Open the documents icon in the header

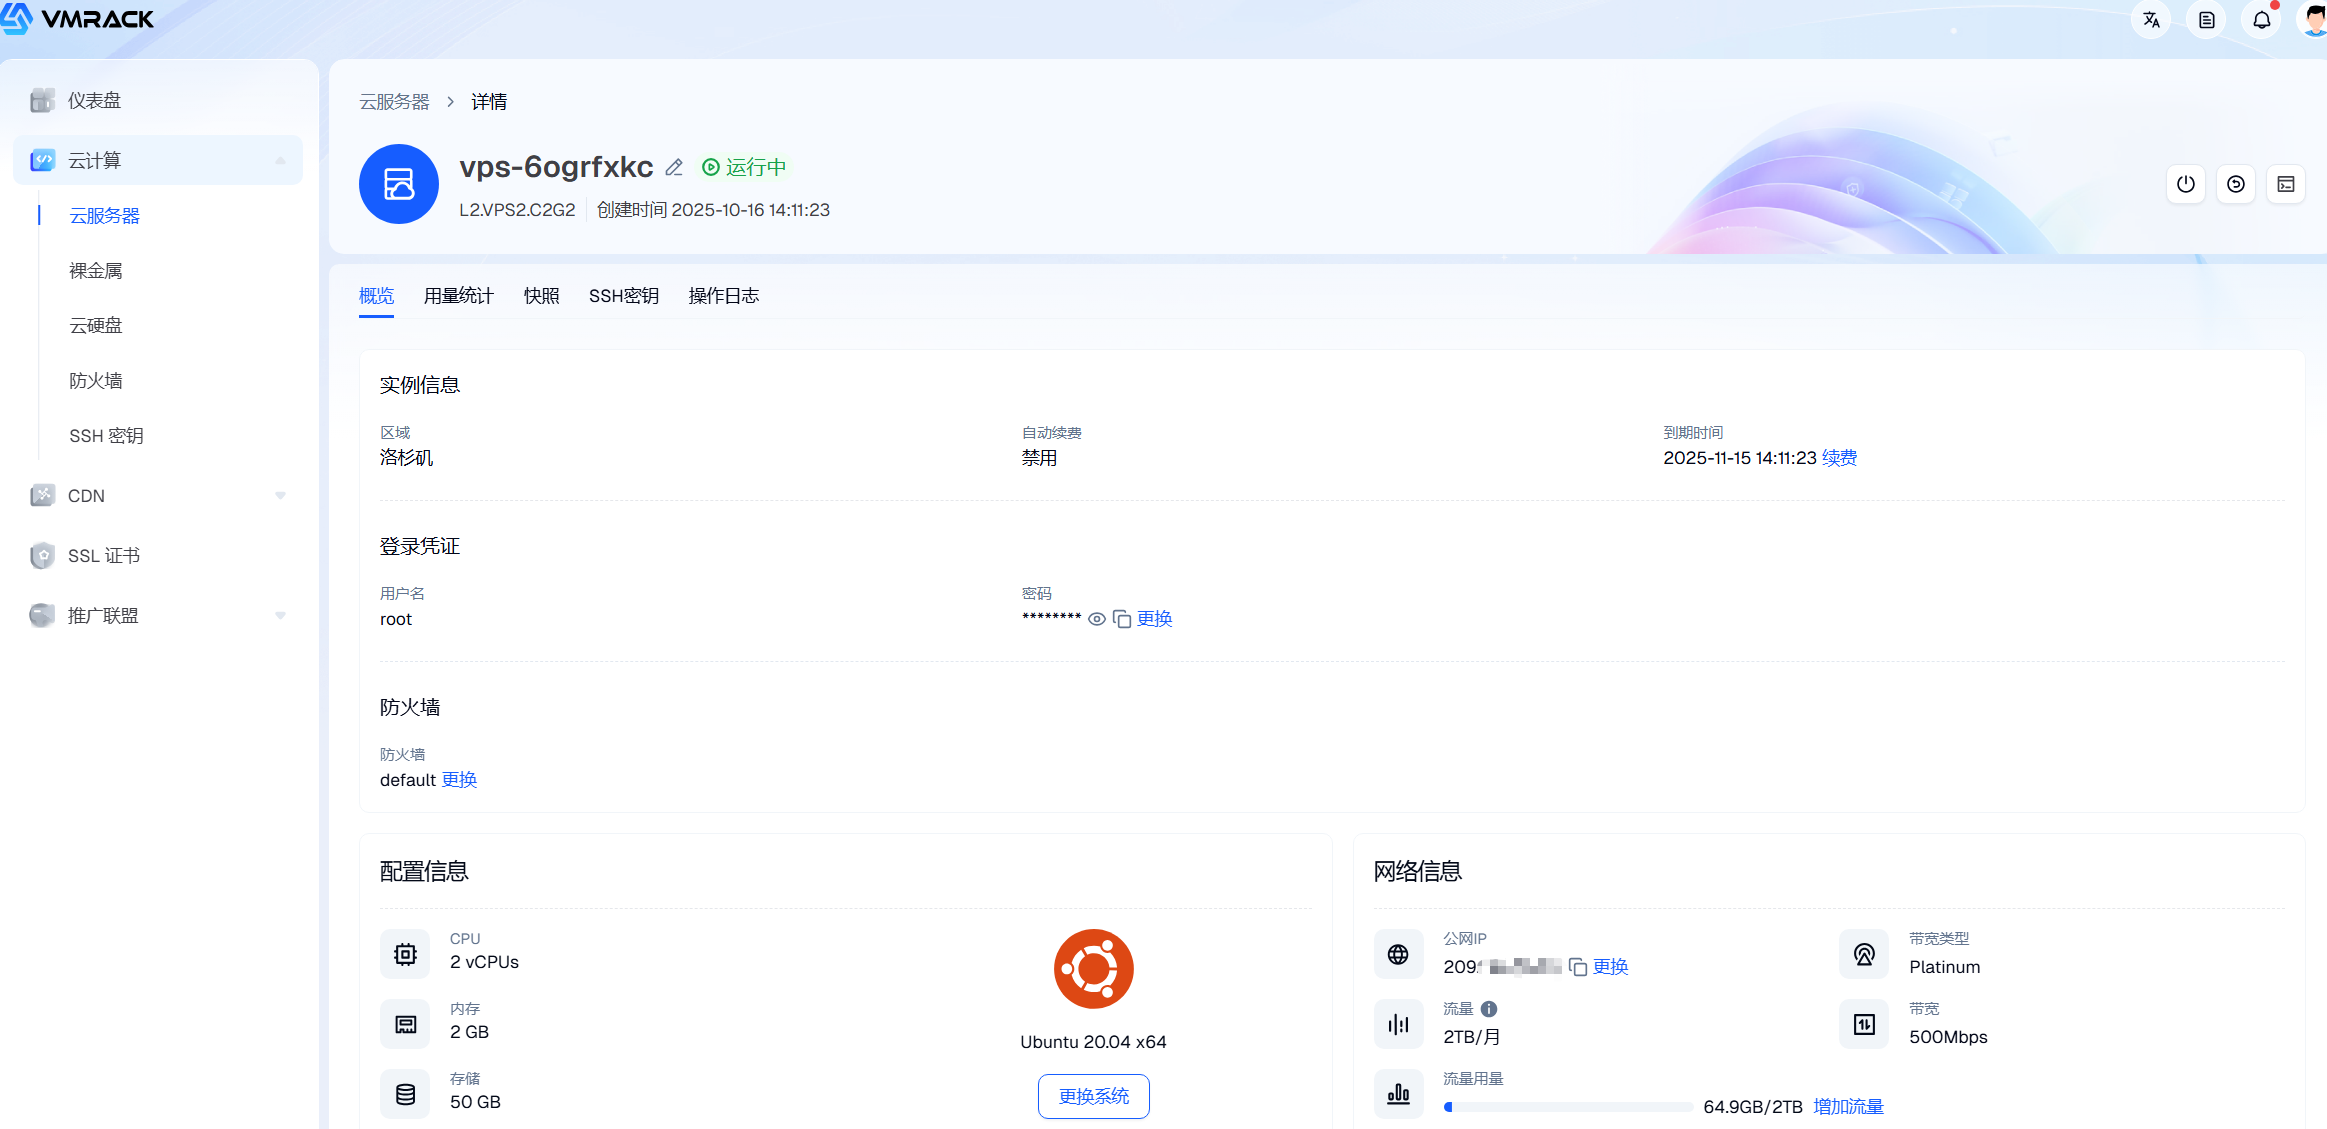click(x=2206, y=20)
